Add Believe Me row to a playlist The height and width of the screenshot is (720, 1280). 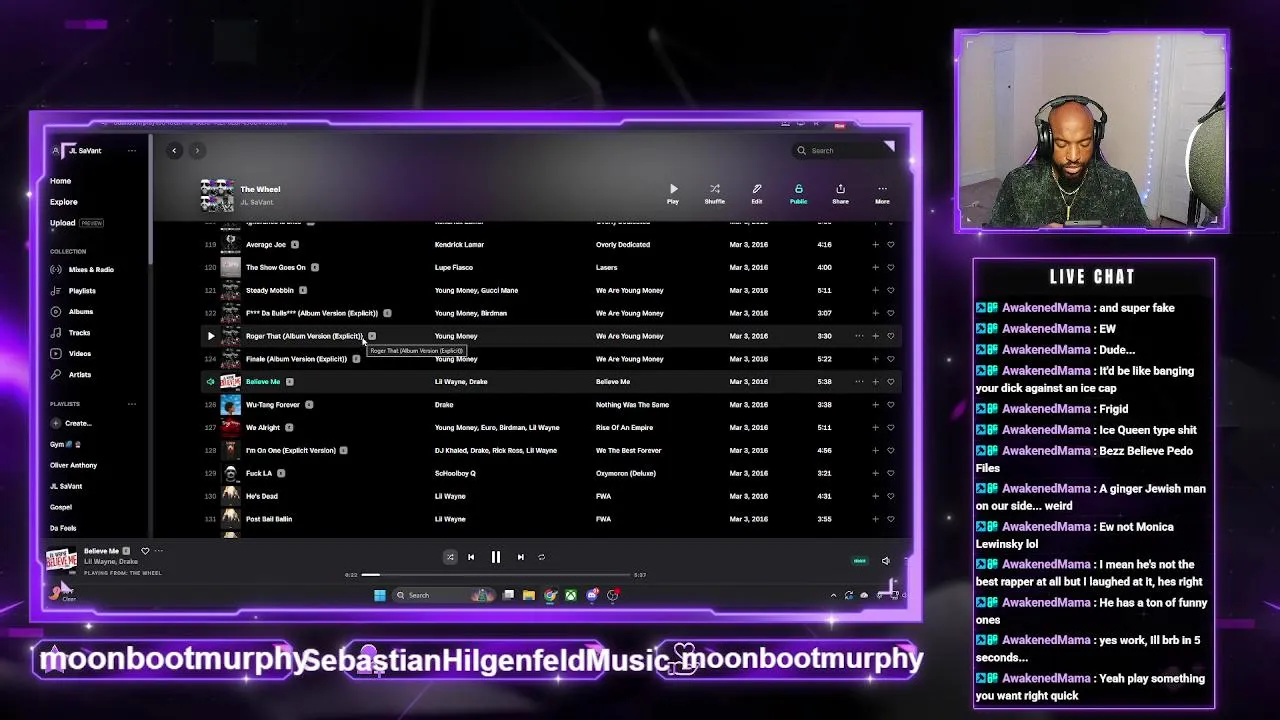coord(875,381)
